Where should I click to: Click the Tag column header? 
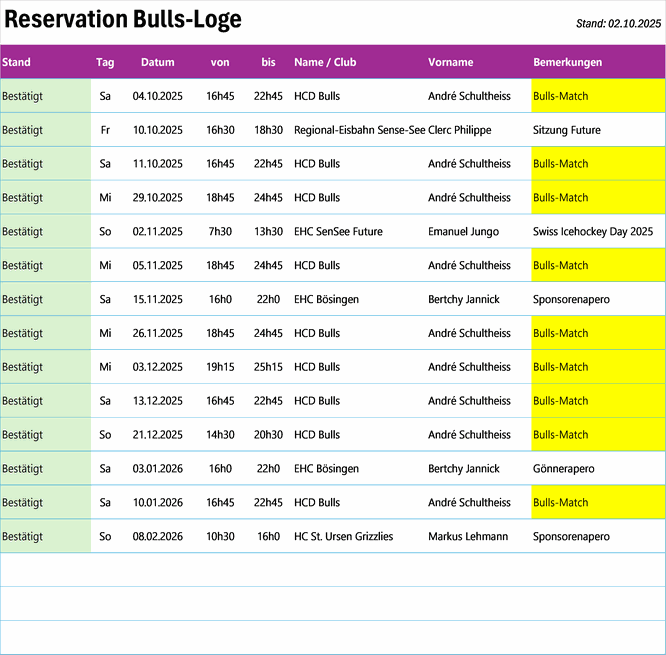click(105, 62)
